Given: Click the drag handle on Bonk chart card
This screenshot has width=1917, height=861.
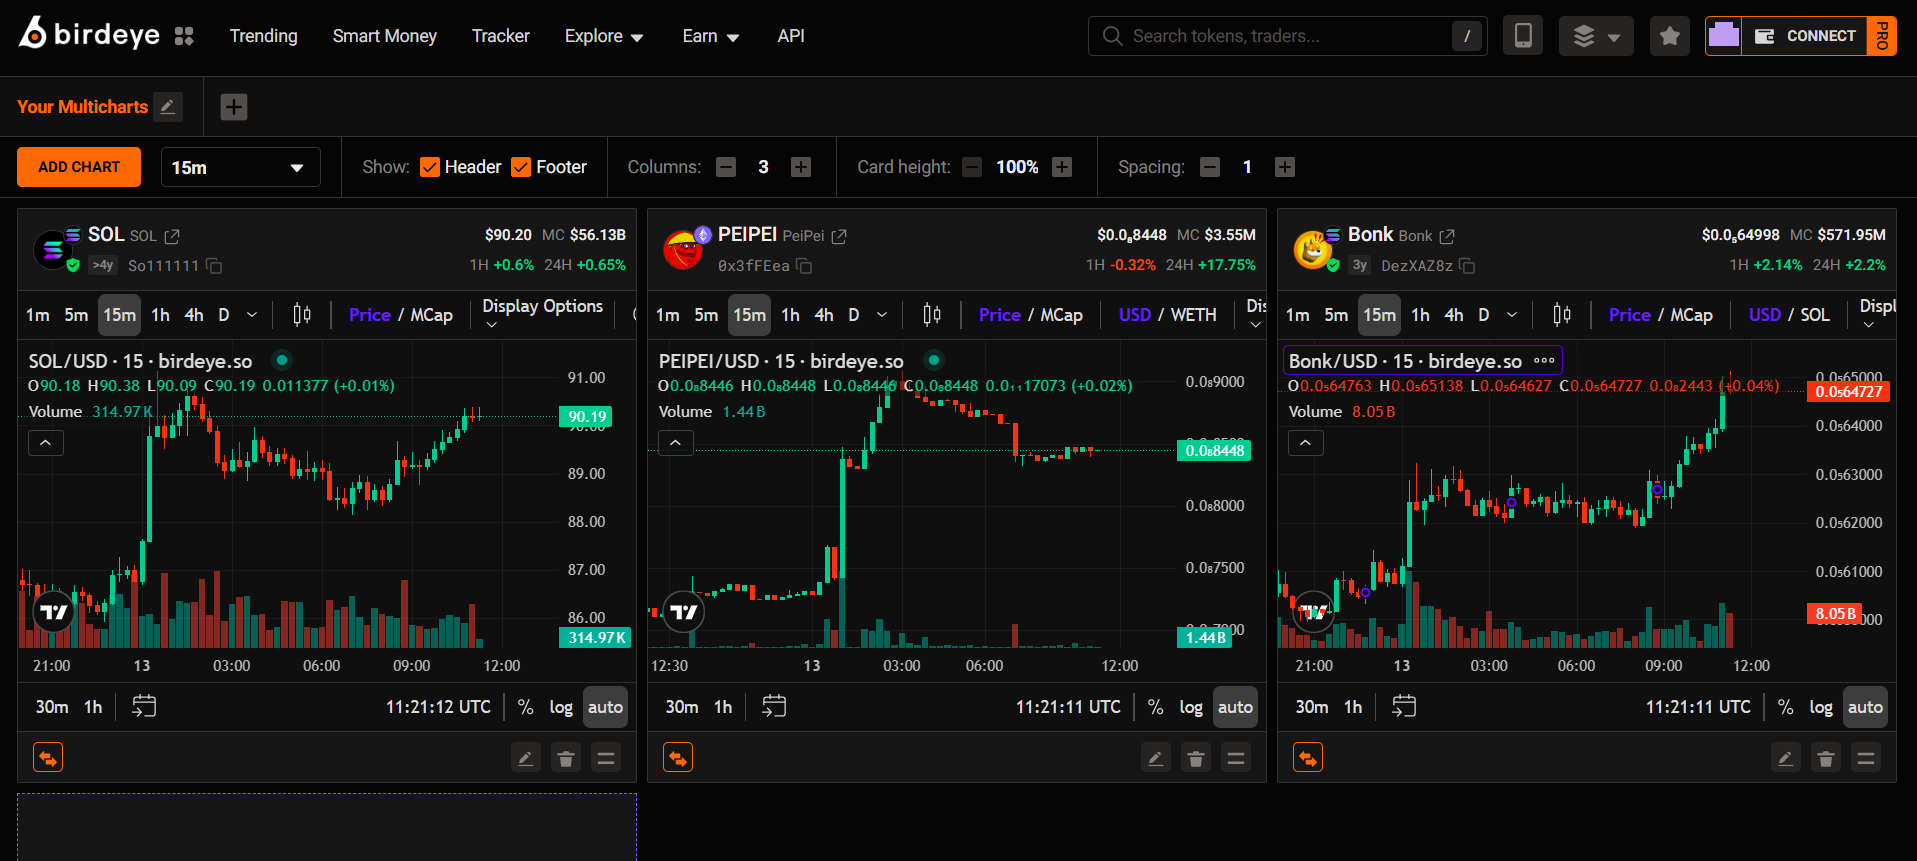Looking at the screenshot, I should point(1866,759).
